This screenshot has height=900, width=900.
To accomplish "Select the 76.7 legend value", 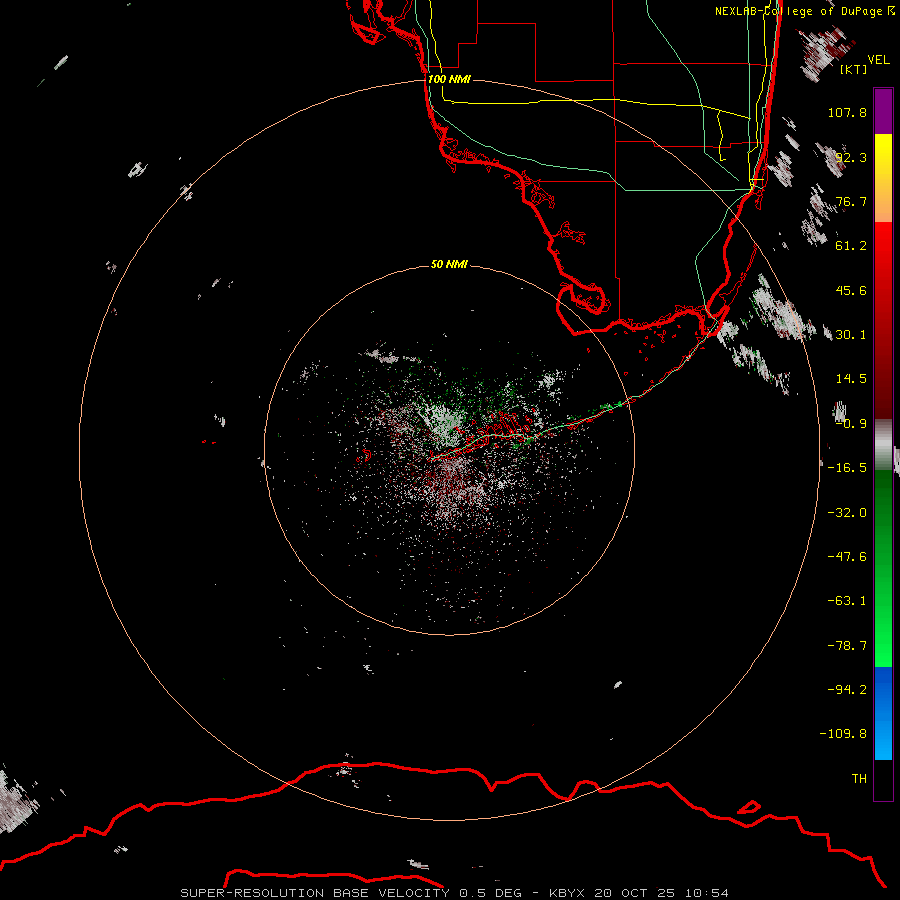I will [x=851, y=201].
